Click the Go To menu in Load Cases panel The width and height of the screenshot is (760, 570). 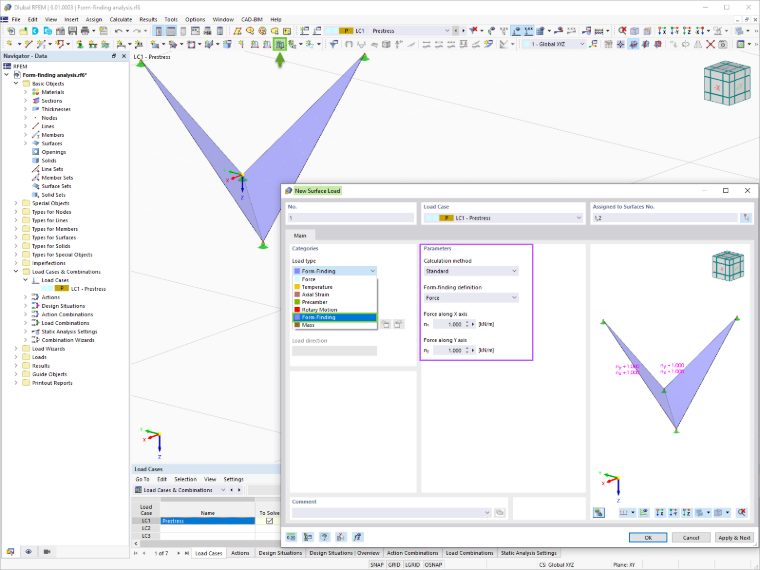142,479
